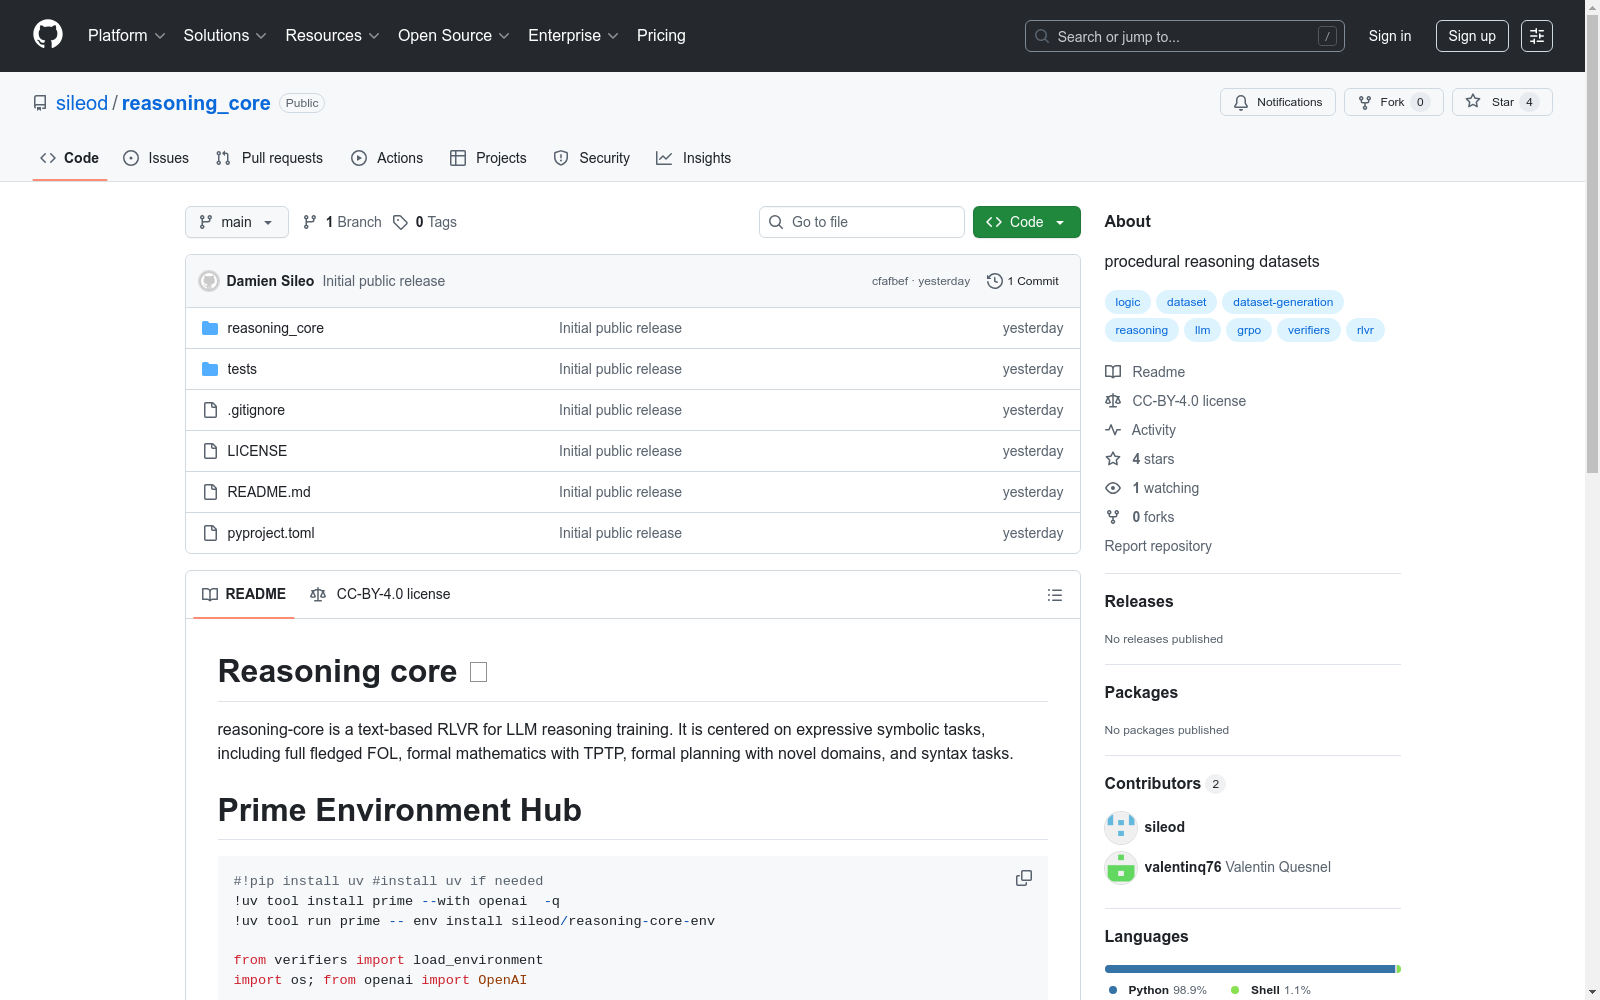
Task: Select the grpo topic tag
Action: point(1249,330)
